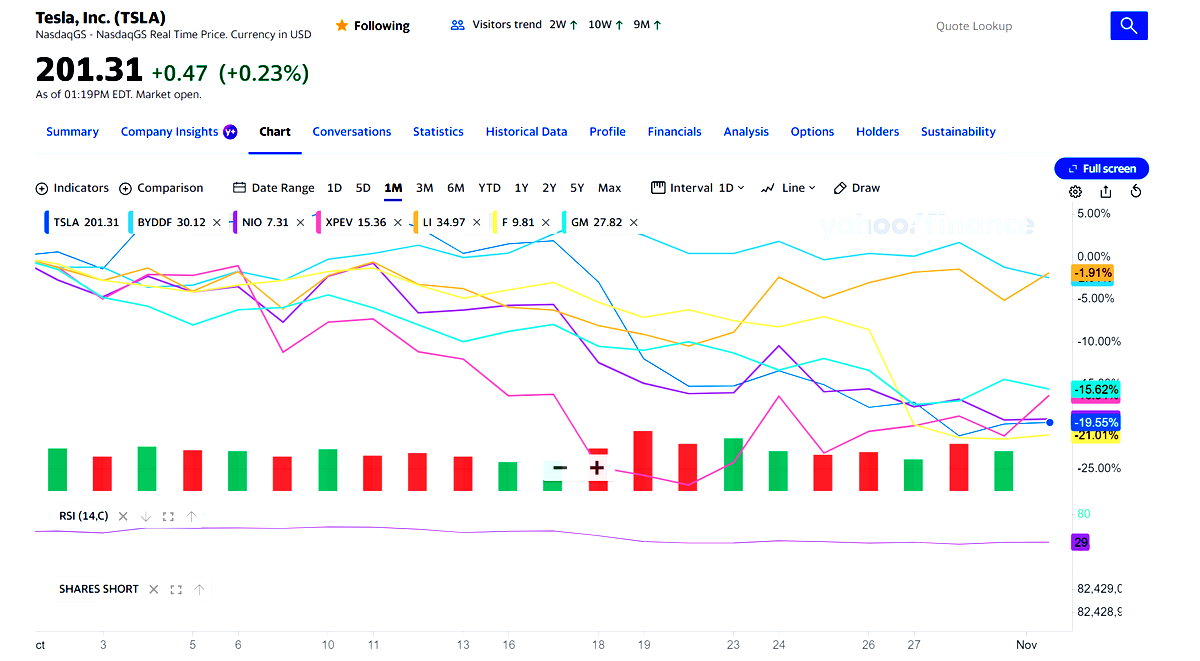The height and width of the screenshot is (661, 1200).
Task: Reset chart with the undo arrow icon
Action: pyautogui.click(x=1136, y=192)
